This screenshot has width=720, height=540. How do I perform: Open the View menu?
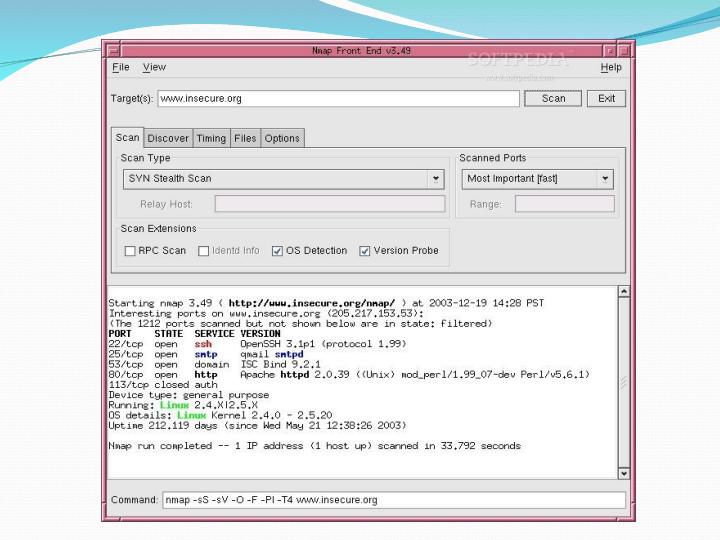click(154, 67)
